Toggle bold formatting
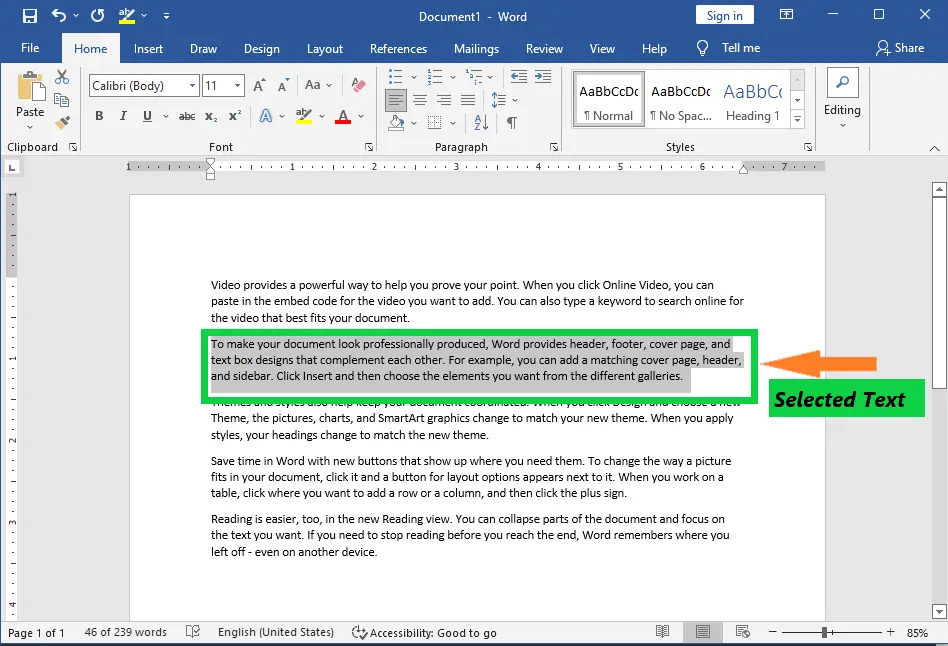 (99, 116)
